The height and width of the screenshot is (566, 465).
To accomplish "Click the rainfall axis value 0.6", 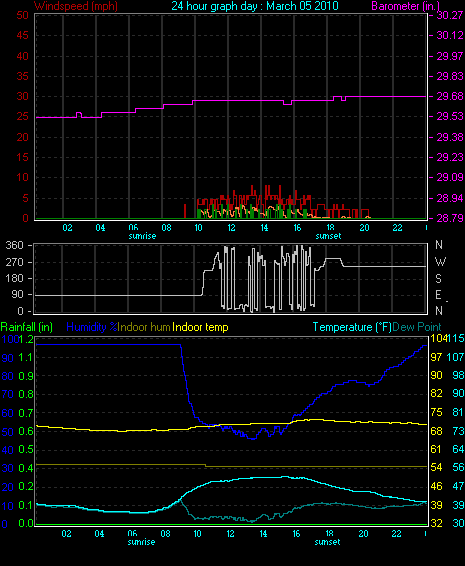I will [26, 431].
